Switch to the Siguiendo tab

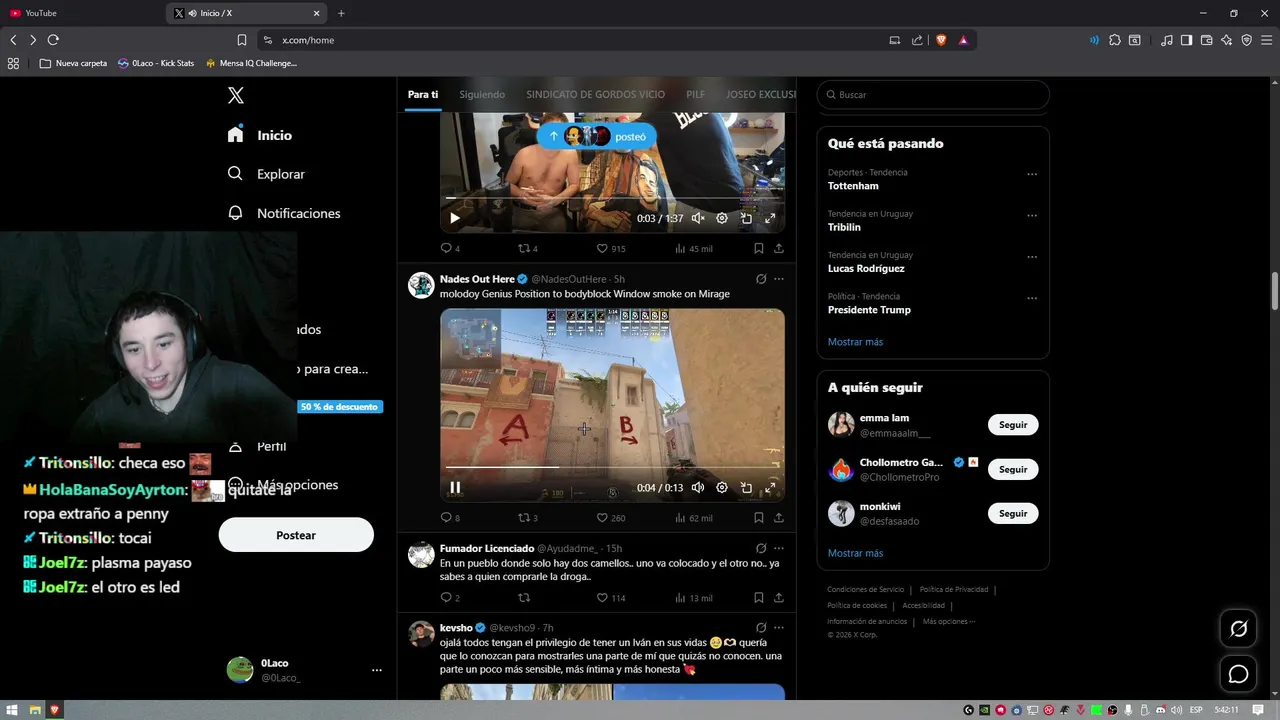pyautogui.click(x=482, y=94)
